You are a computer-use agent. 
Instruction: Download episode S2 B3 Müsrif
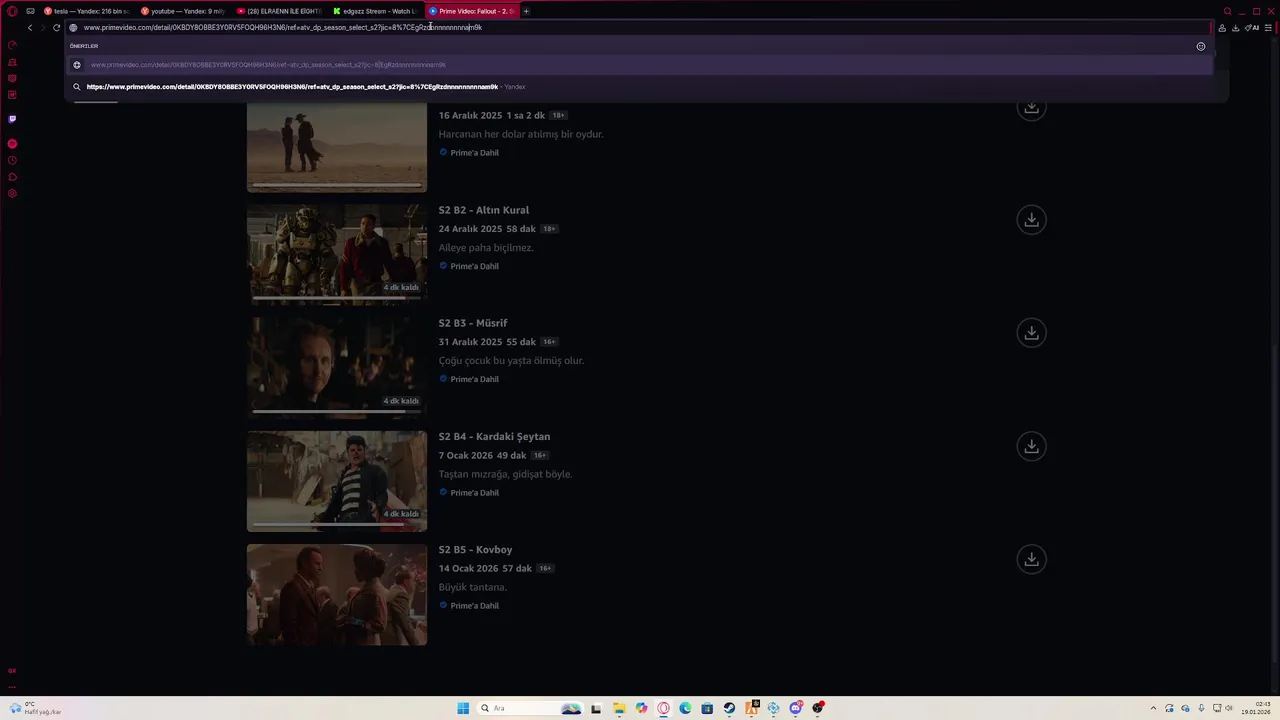[x=1031, y=333]
